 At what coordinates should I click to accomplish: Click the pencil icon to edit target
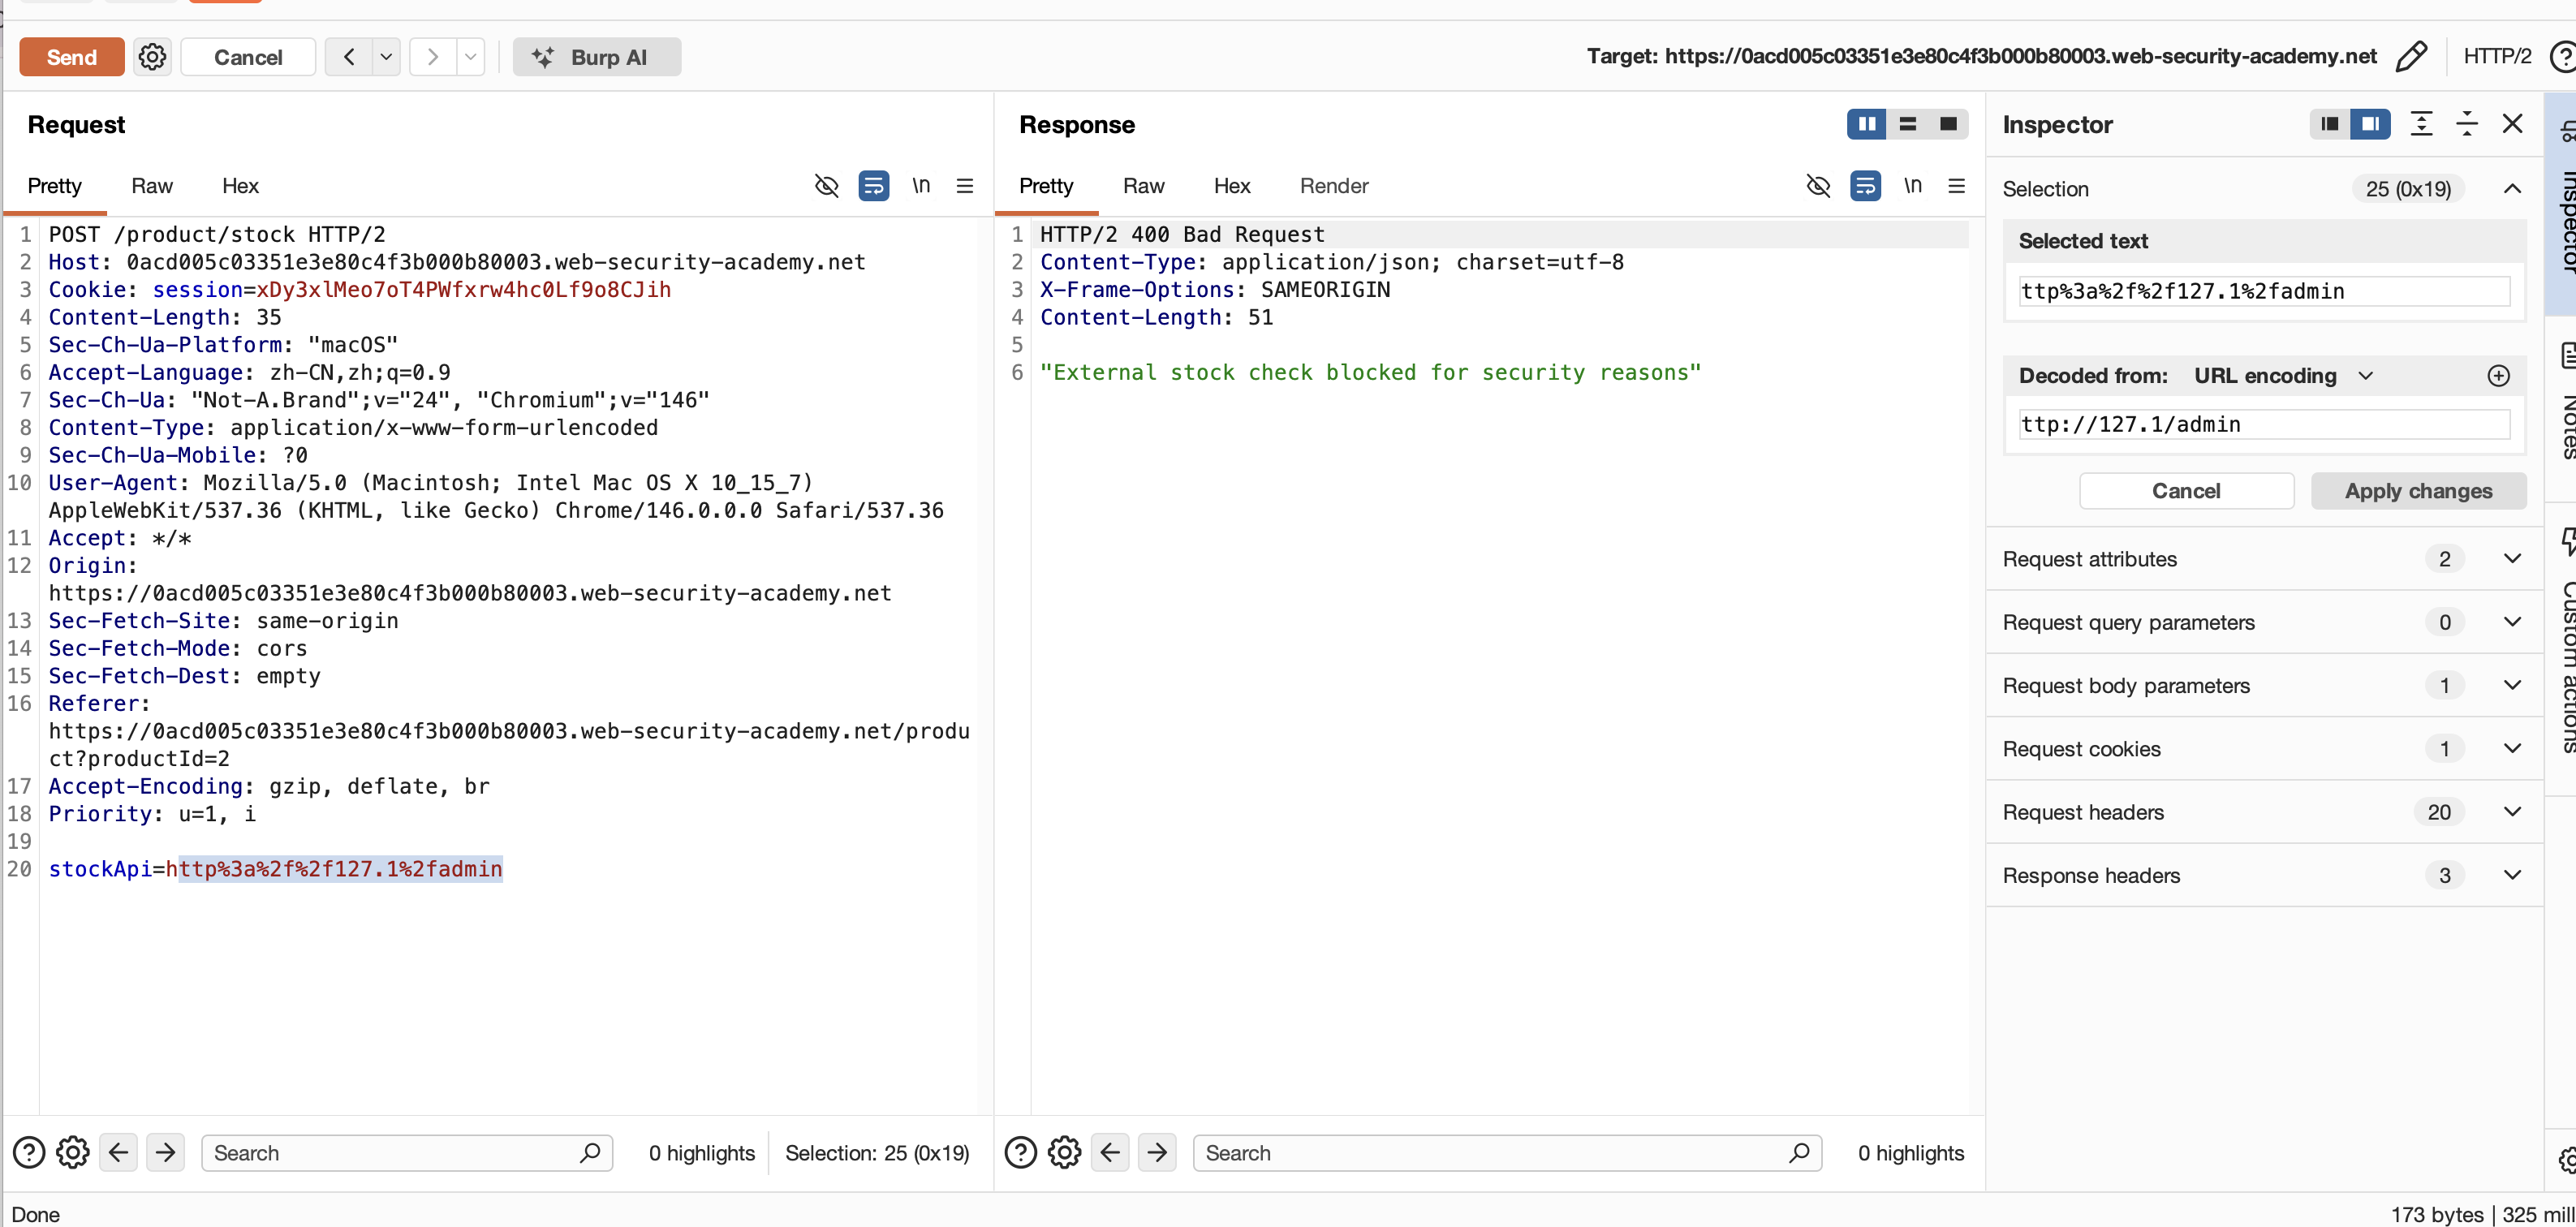click(2411, 56)
